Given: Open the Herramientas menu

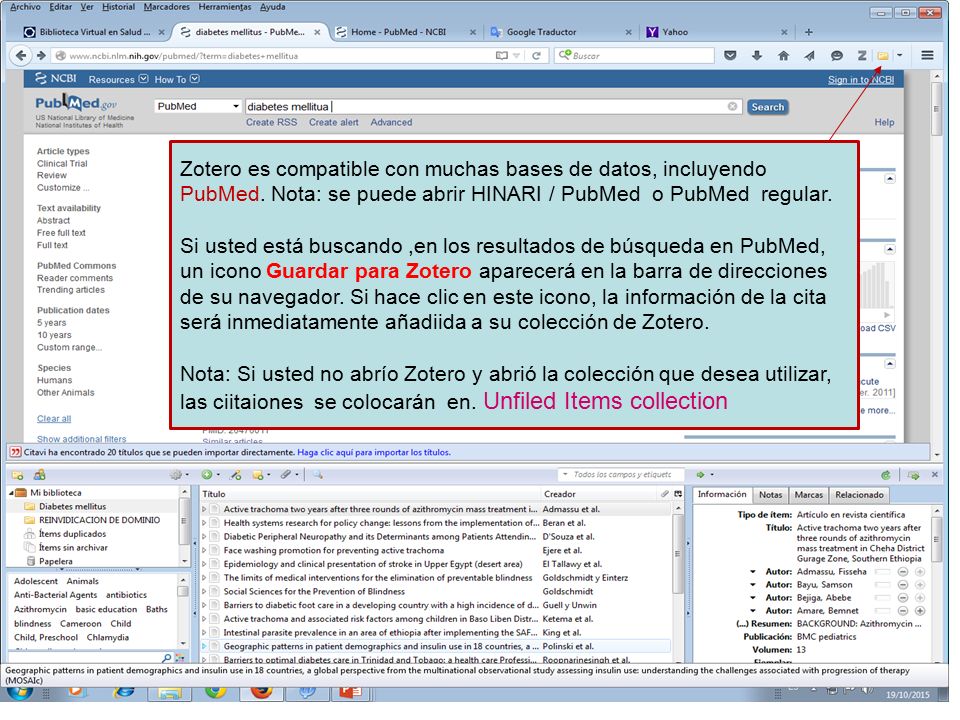Looking at the screenshot, I should (225, 7).
